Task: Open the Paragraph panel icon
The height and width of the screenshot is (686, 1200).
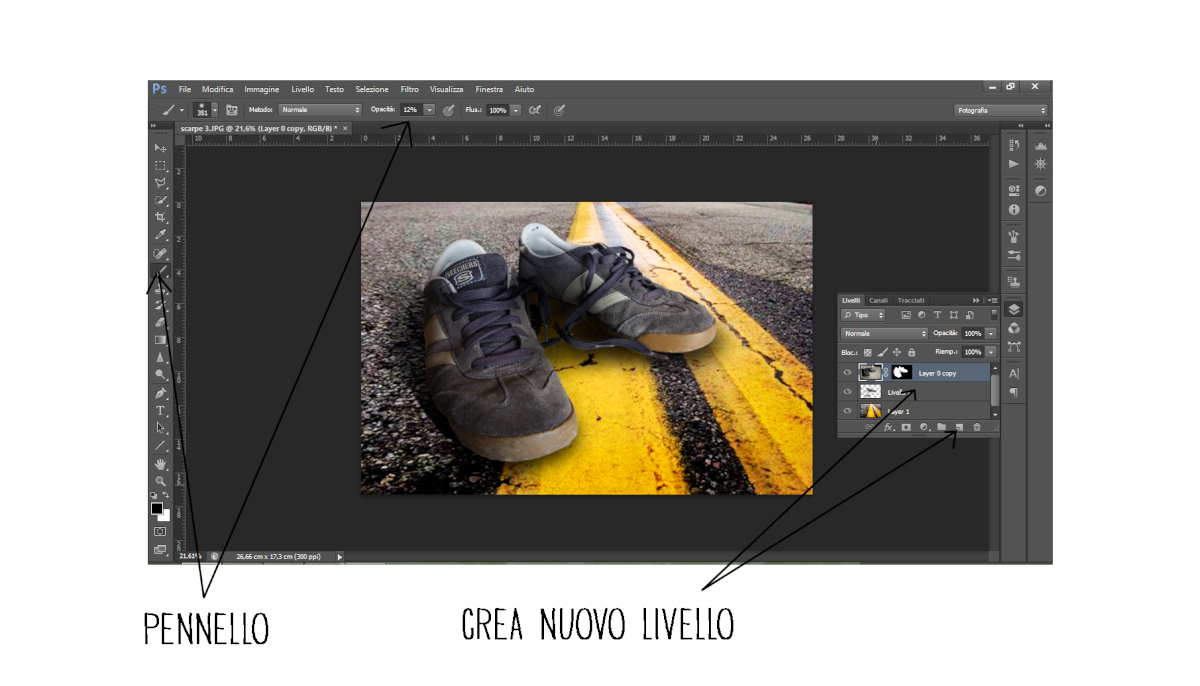Action: click(x=1014, y=392)
